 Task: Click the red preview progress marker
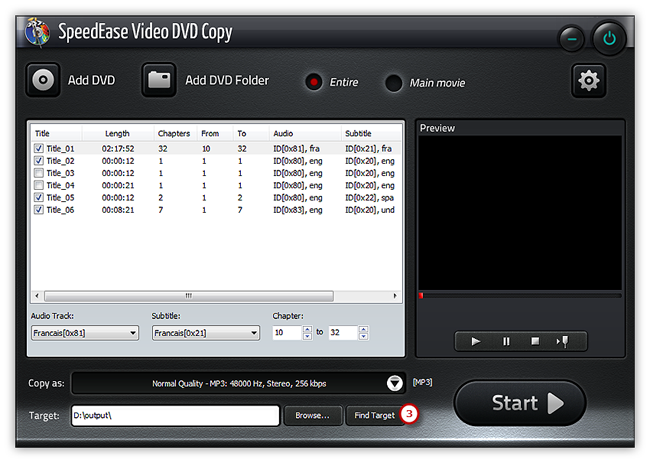point(421,296)
